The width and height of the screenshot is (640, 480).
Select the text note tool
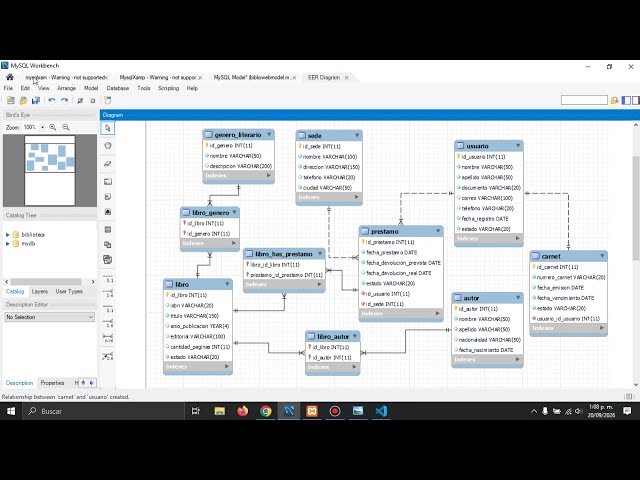point(107,197)
